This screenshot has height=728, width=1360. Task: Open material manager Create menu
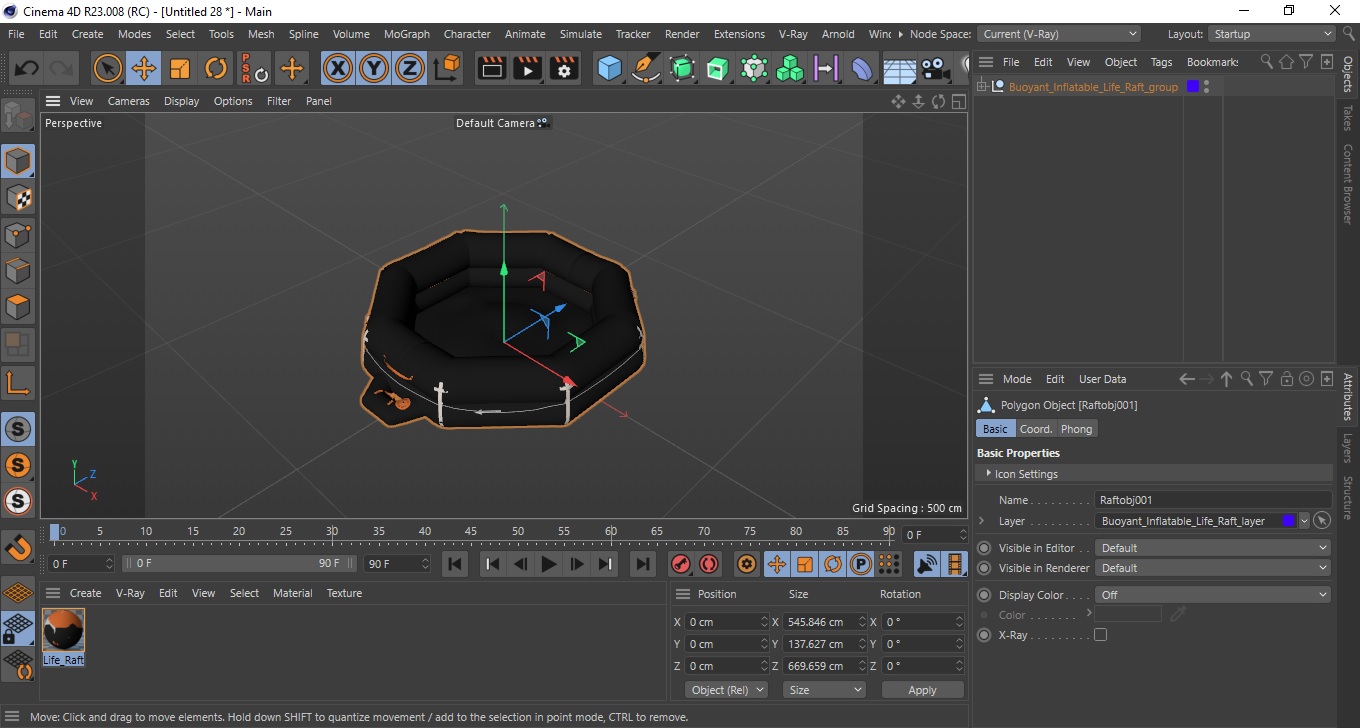pos(85,593)
